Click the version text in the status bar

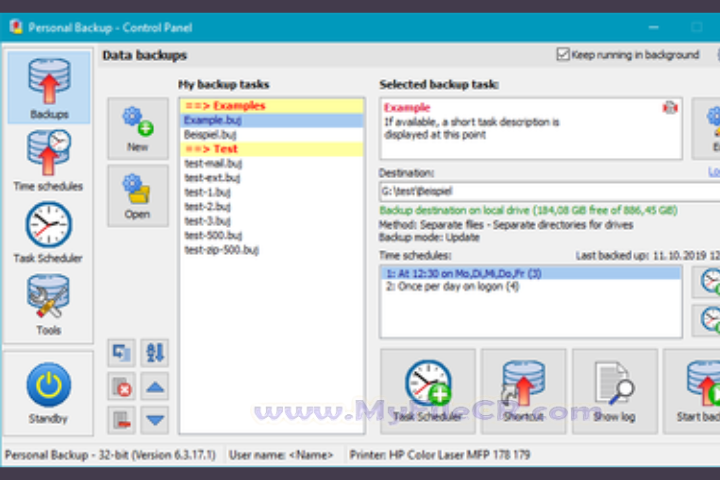click(x=110, y=455)
